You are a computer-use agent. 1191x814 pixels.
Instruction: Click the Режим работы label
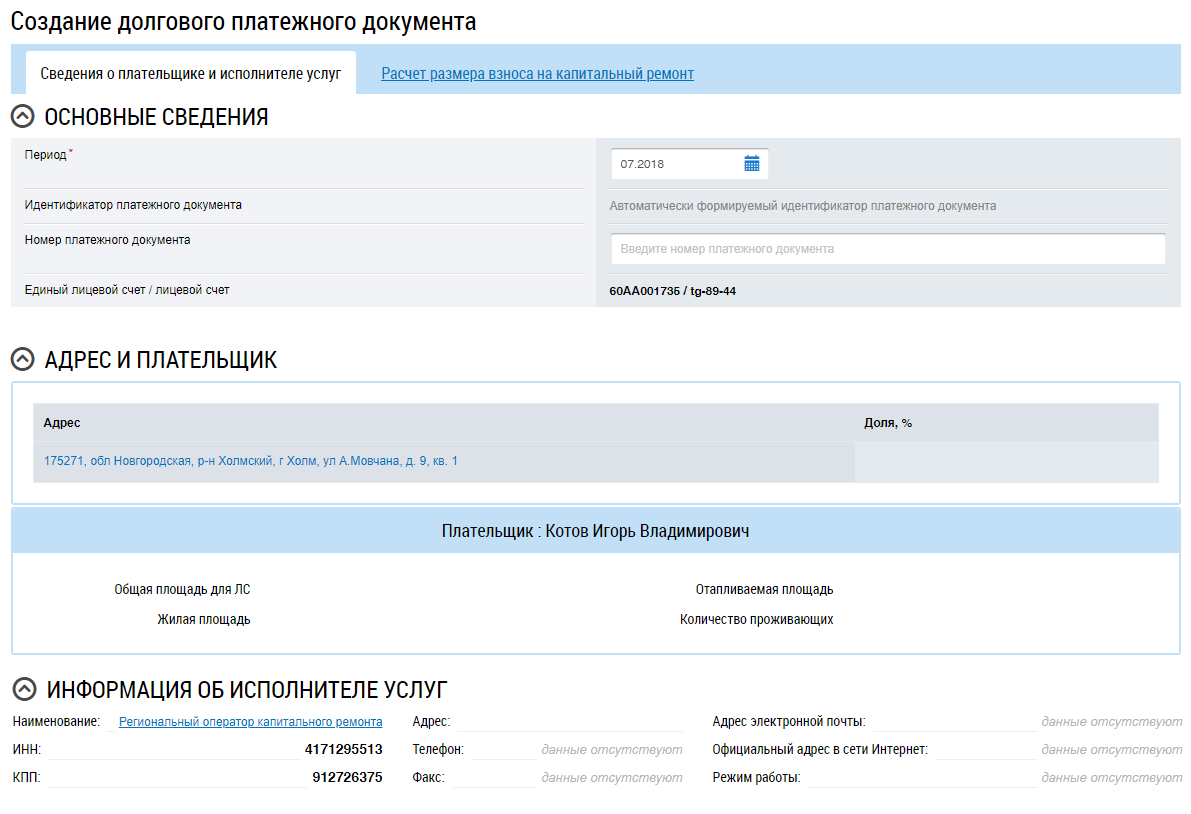(756, 777)
